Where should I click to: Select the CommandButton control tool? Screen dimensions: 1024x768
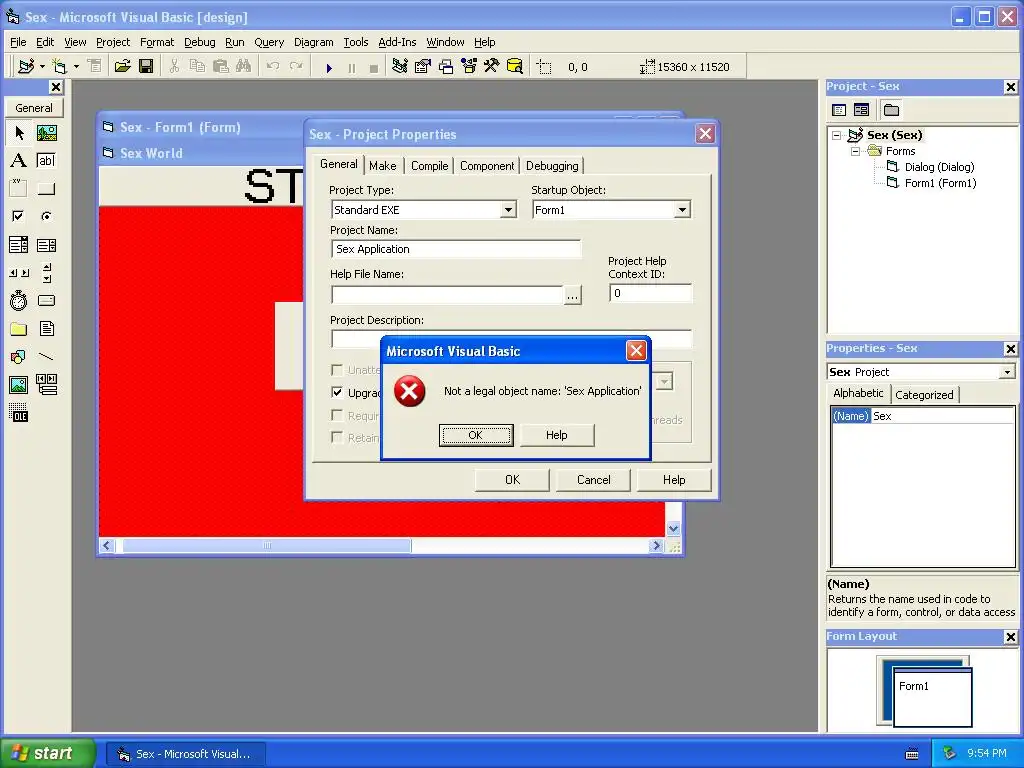coord(46,189)
